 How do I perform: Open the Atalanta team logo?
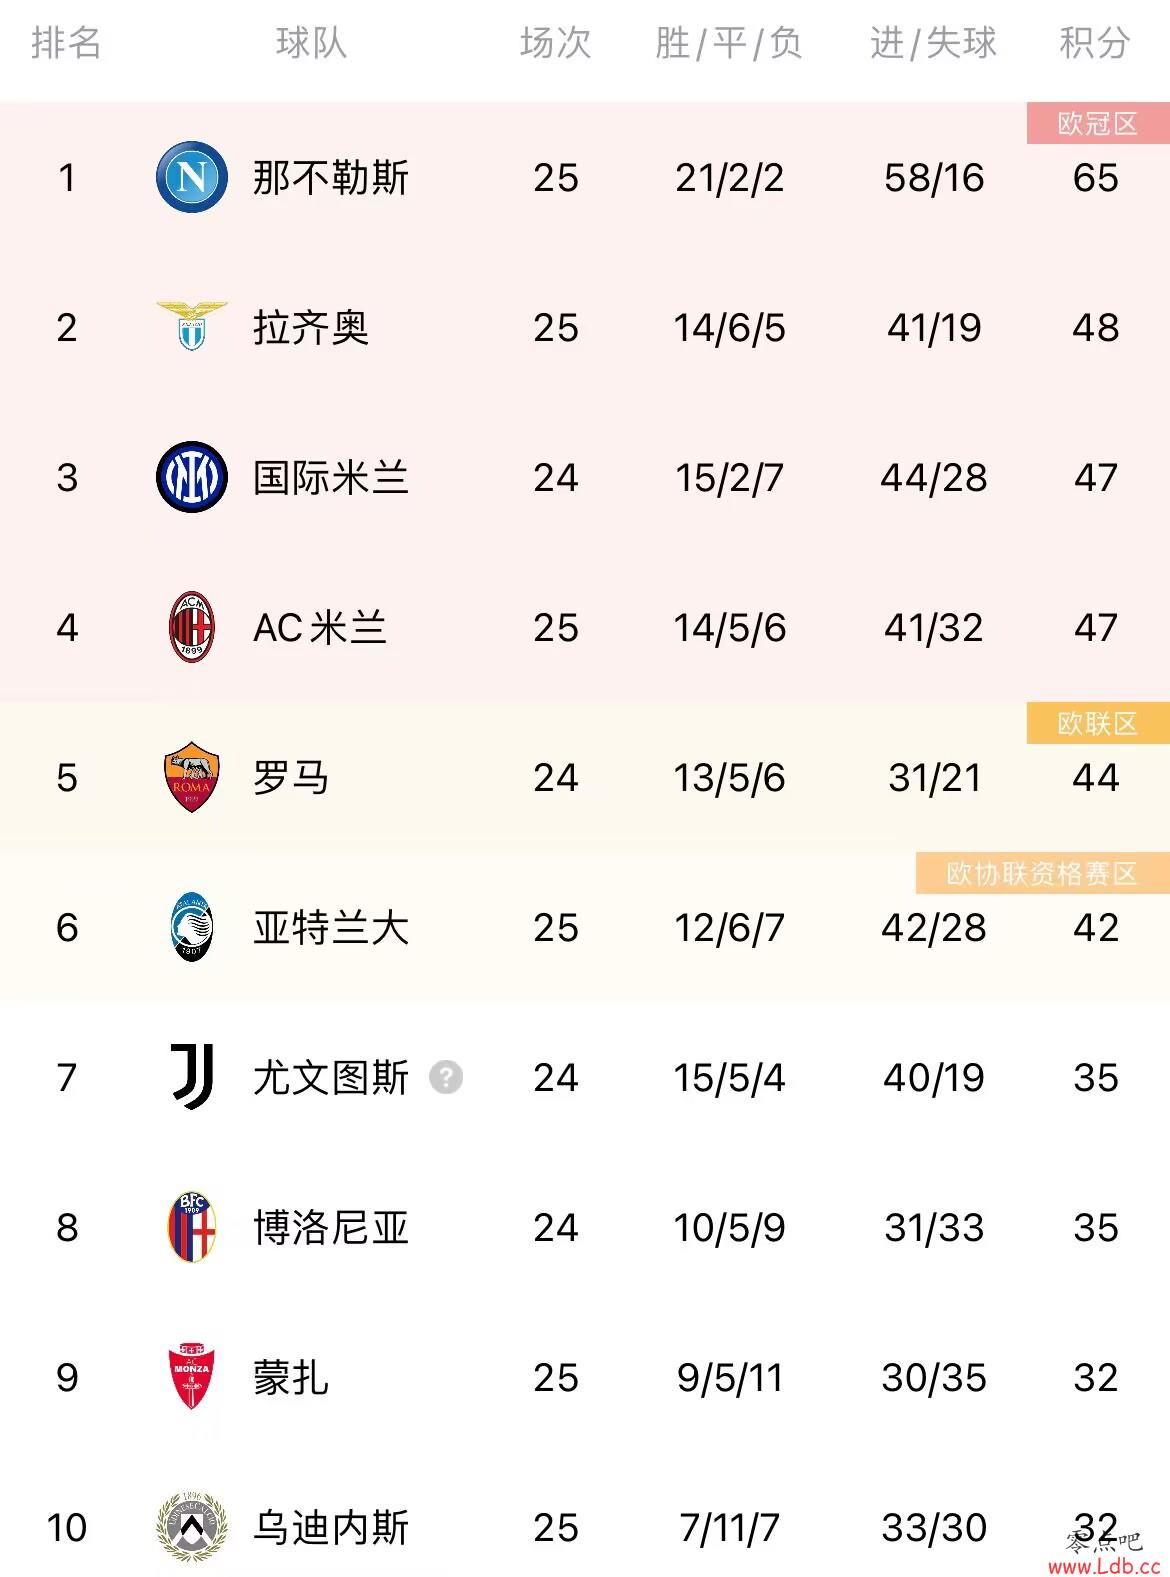(192, 927)
